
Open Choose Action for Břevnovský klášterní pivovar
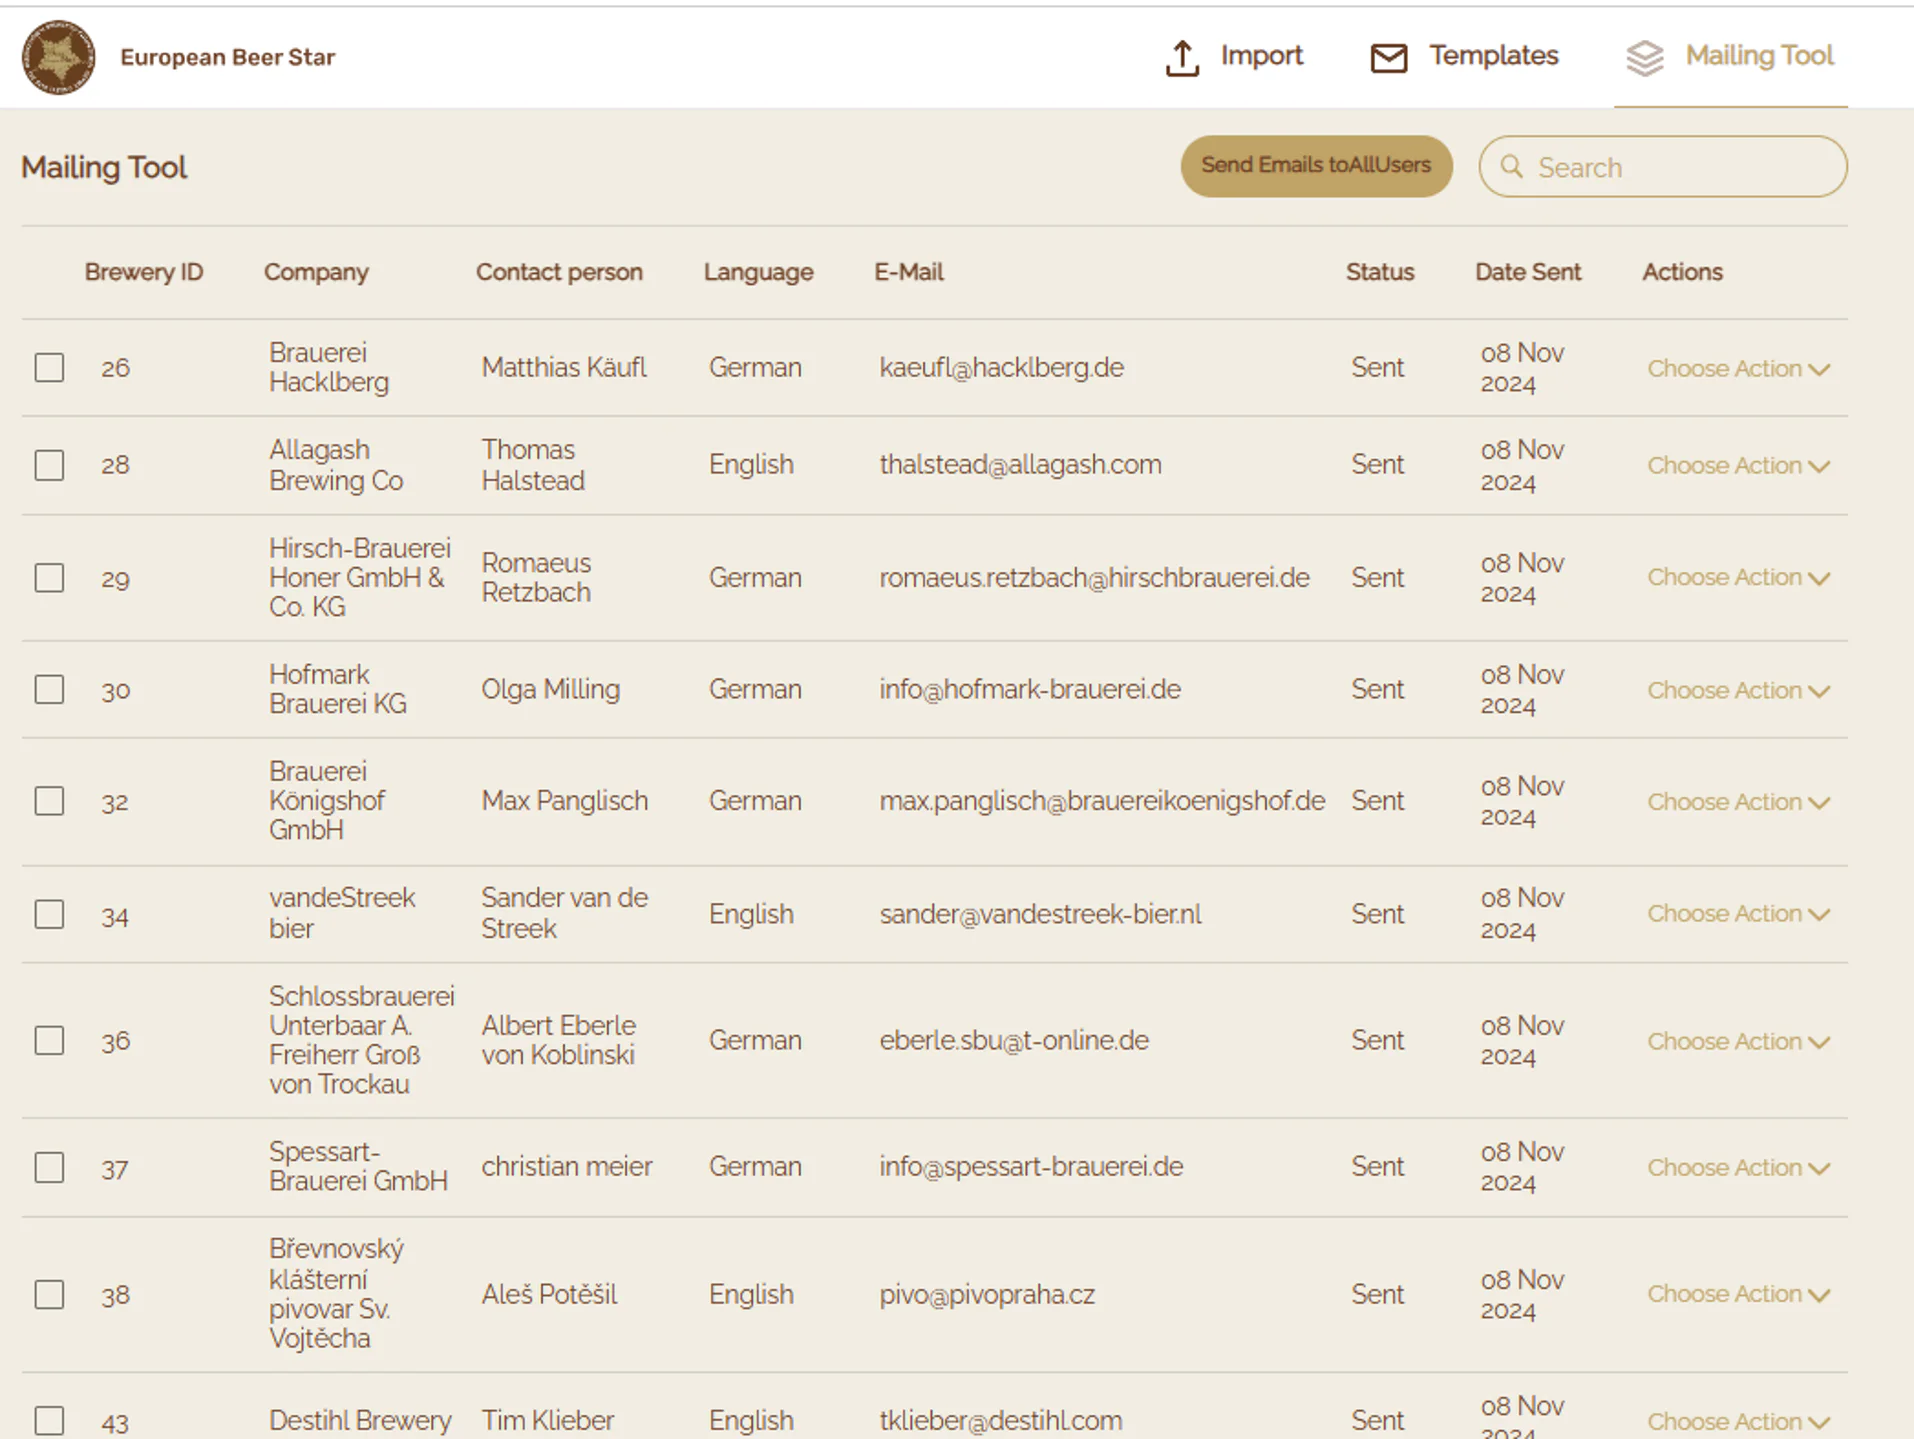tap(1738, 1294)
